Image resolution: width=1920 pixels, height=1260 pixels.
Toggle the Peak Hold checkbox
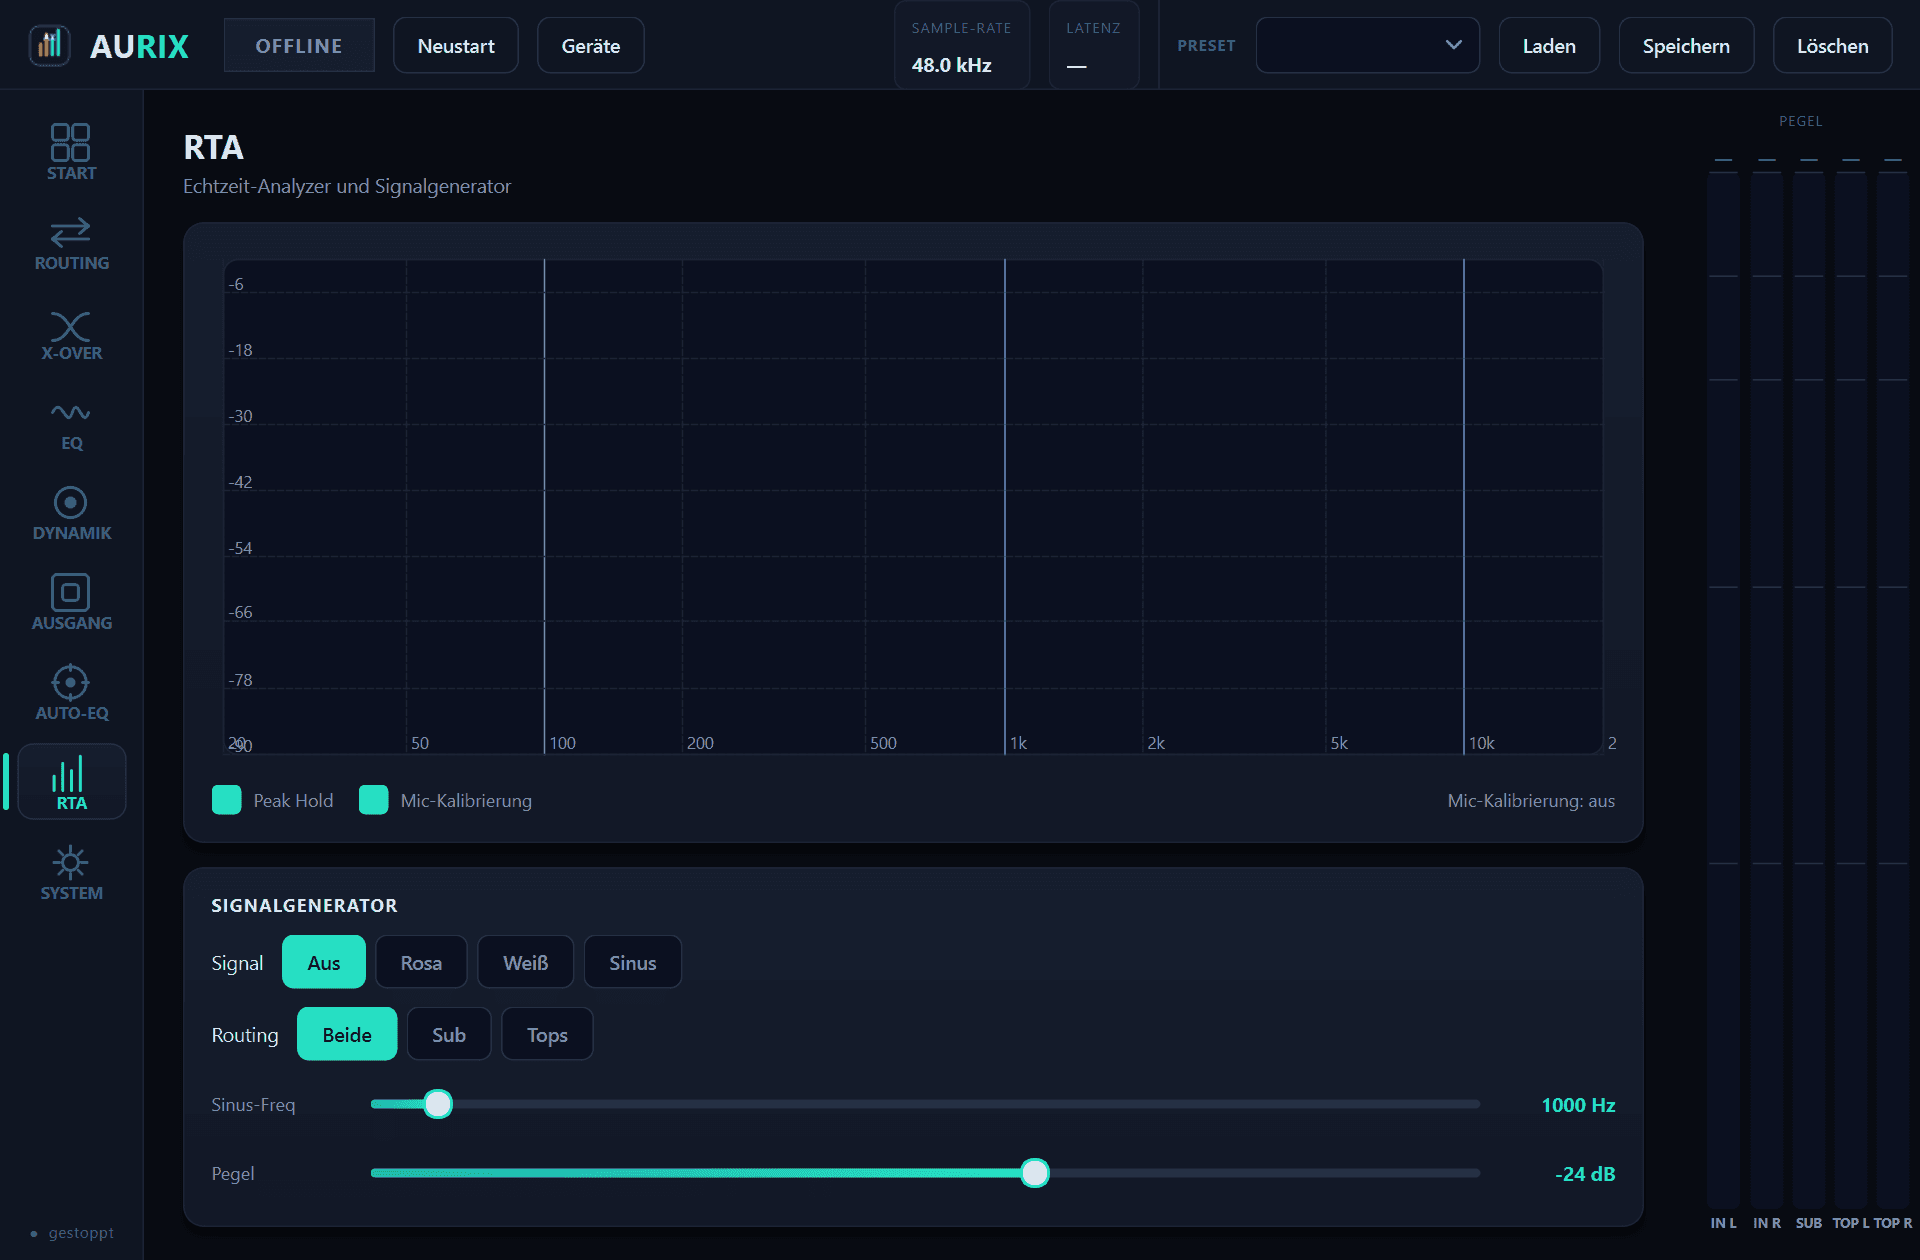tap(227, 800)
